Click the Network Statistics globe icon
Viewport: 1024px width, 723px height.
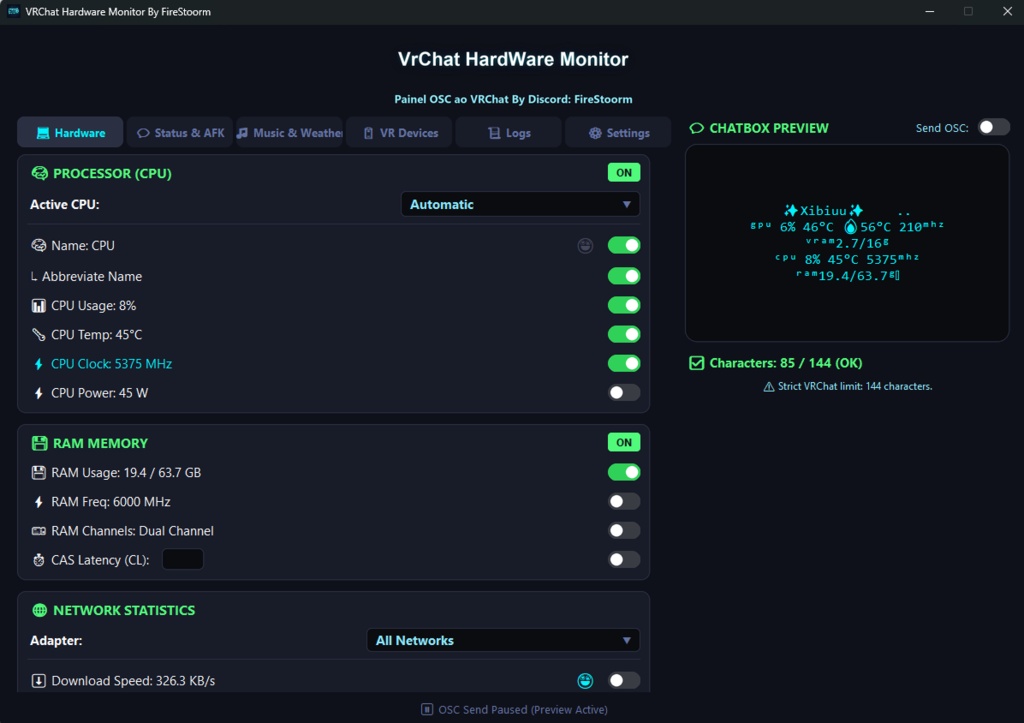(x=40, y=610)
